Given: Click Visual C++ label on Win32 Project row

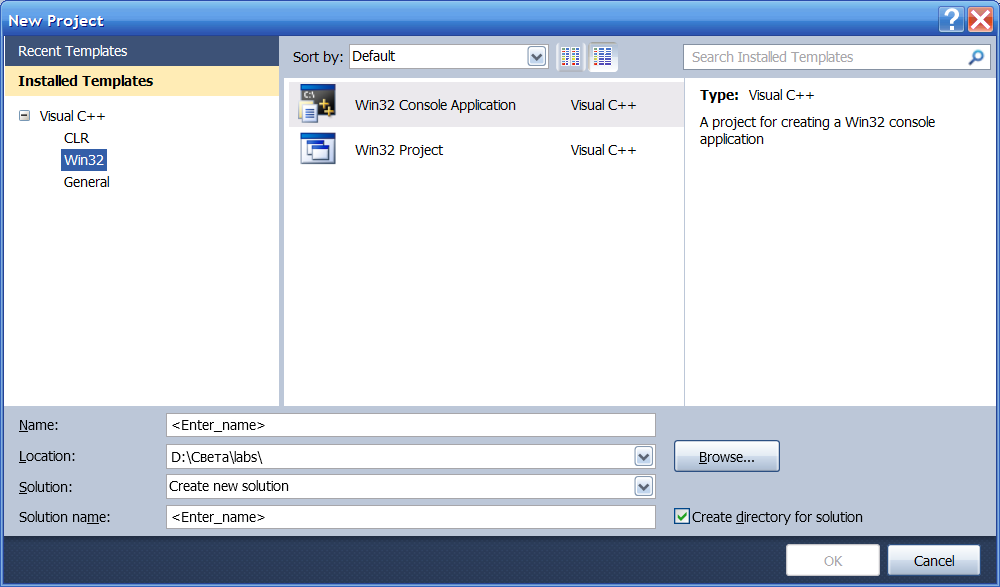Looking at the screenshot, I should pyautogui.click(x=603, y=151).
